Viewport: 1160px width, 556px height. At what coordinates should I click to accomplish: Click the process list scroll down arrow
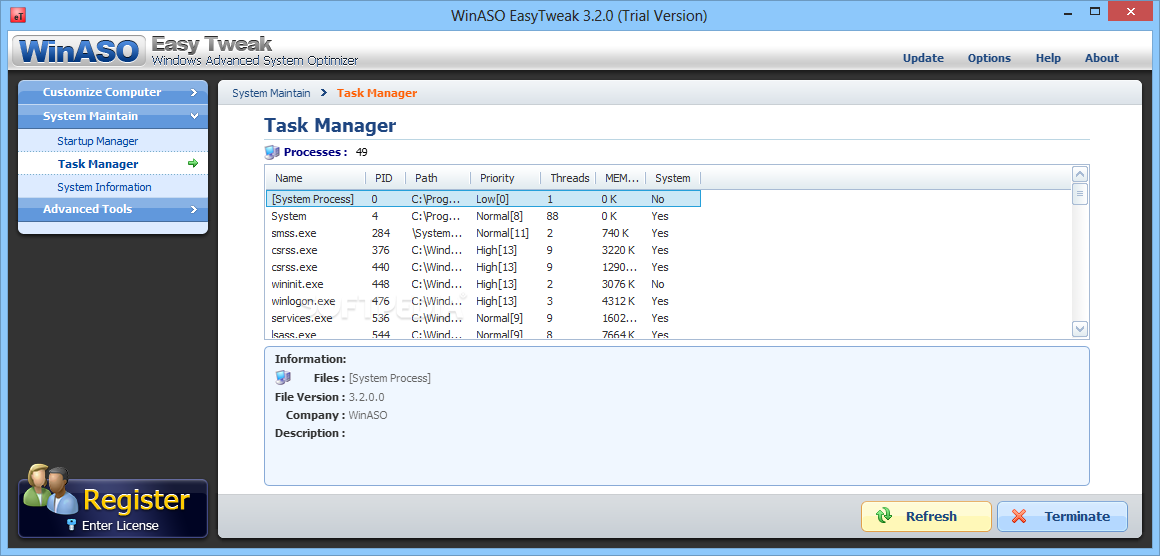click(1080, 329)
